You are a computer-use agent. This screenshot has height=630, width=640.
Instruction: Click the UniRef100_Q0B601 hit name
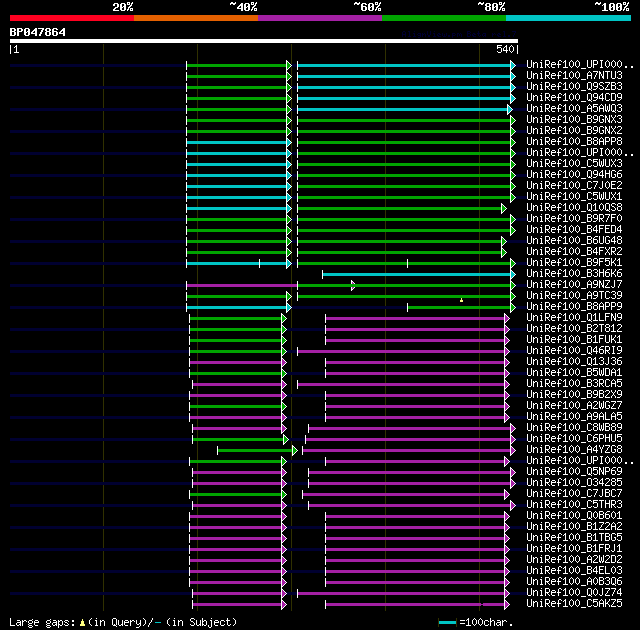pos(574,516)
